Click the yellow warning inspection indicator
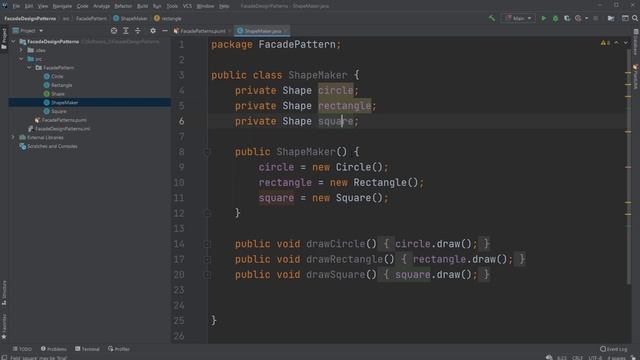Image resolution: width=640 pixels, height=360 pixels. click(605, 43)
